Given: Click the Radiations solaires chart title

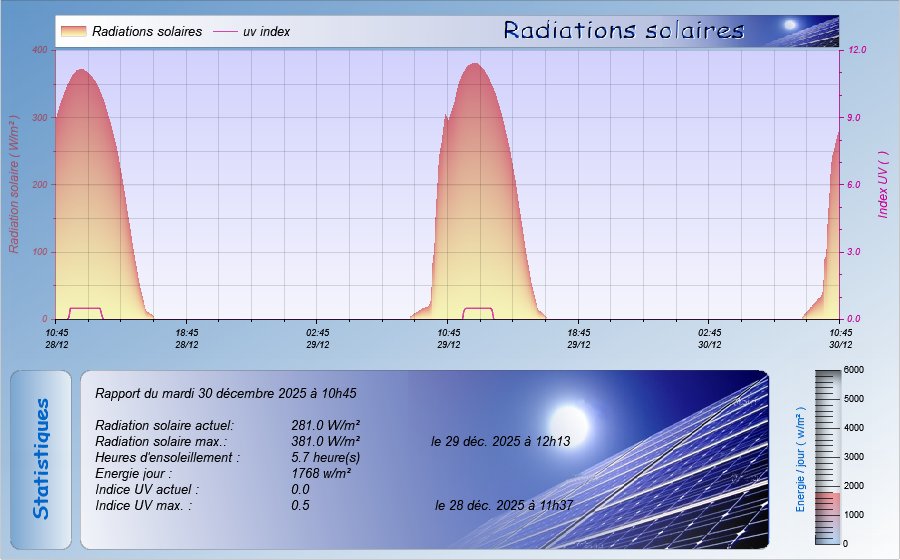Looking at the screenshot, I should coord(623,31).
